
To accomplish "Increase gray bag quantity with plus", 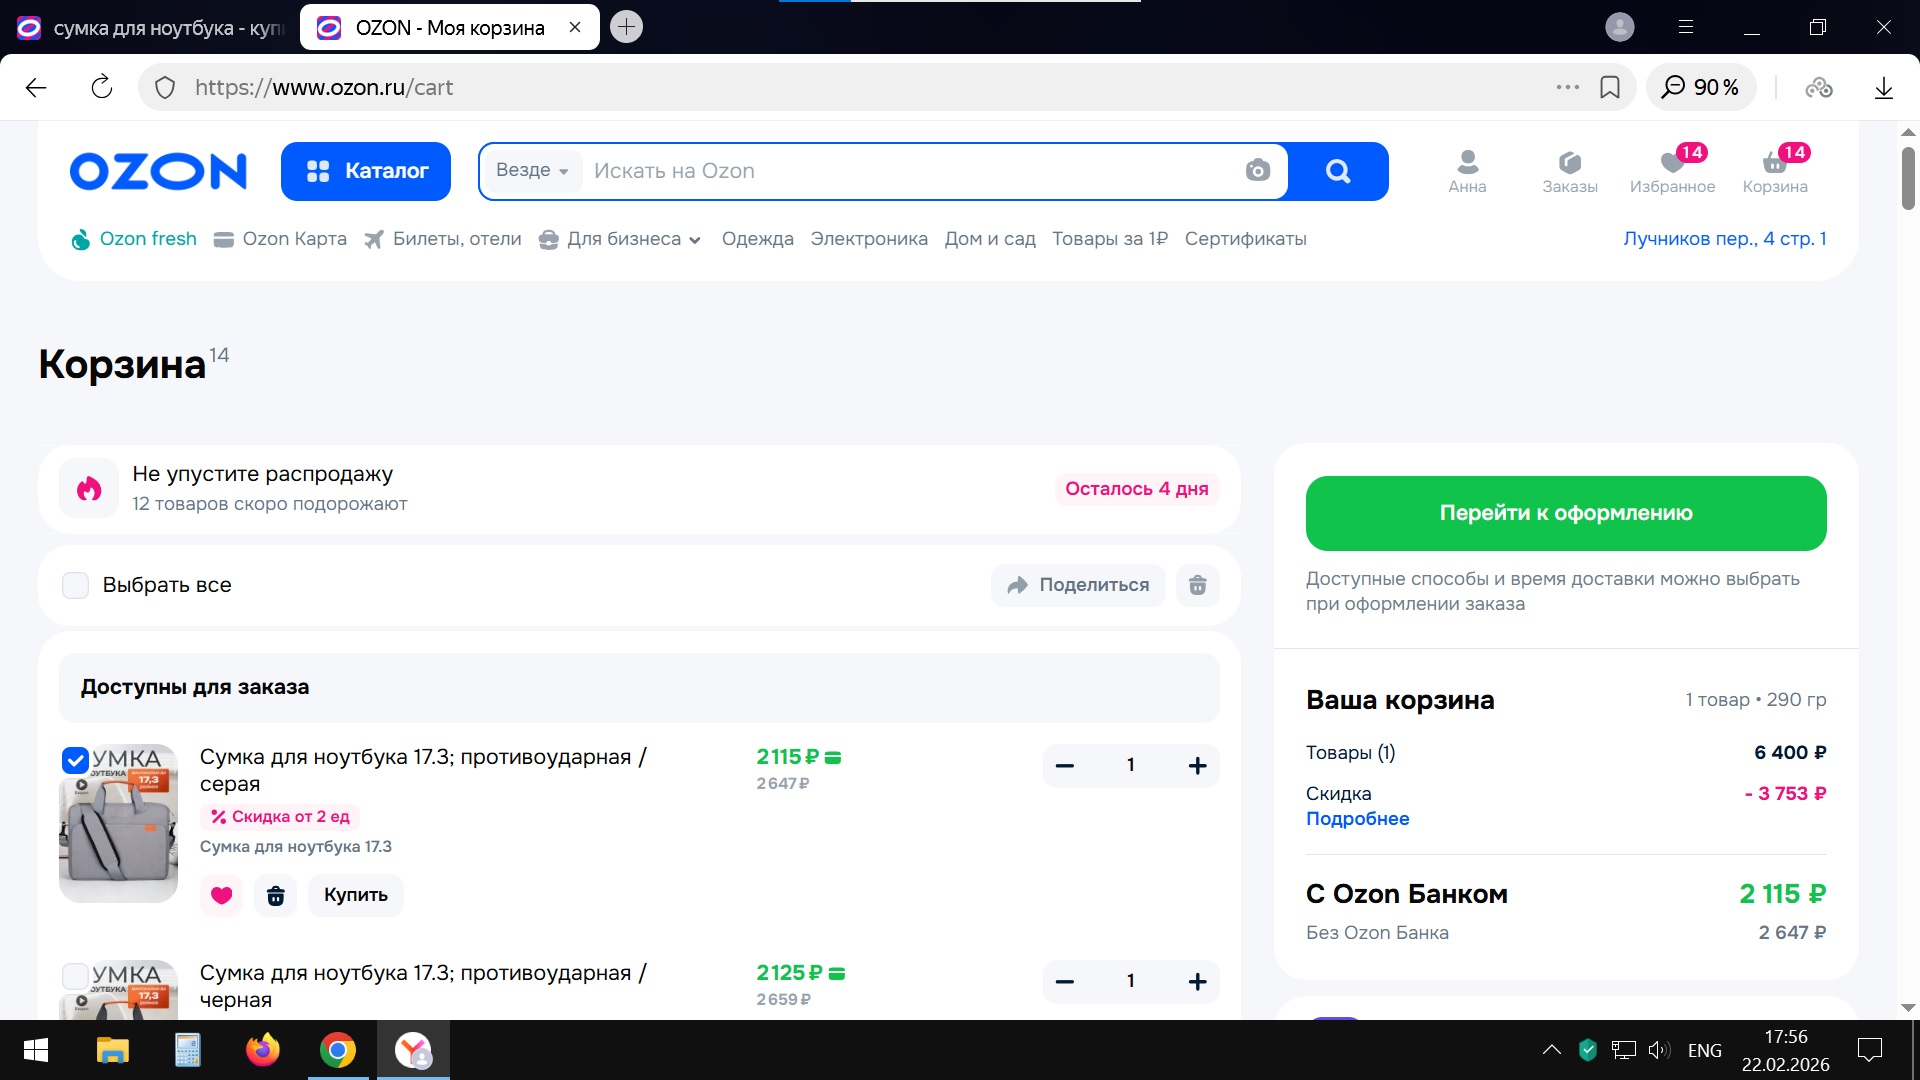I will [x=1197, y=766].
